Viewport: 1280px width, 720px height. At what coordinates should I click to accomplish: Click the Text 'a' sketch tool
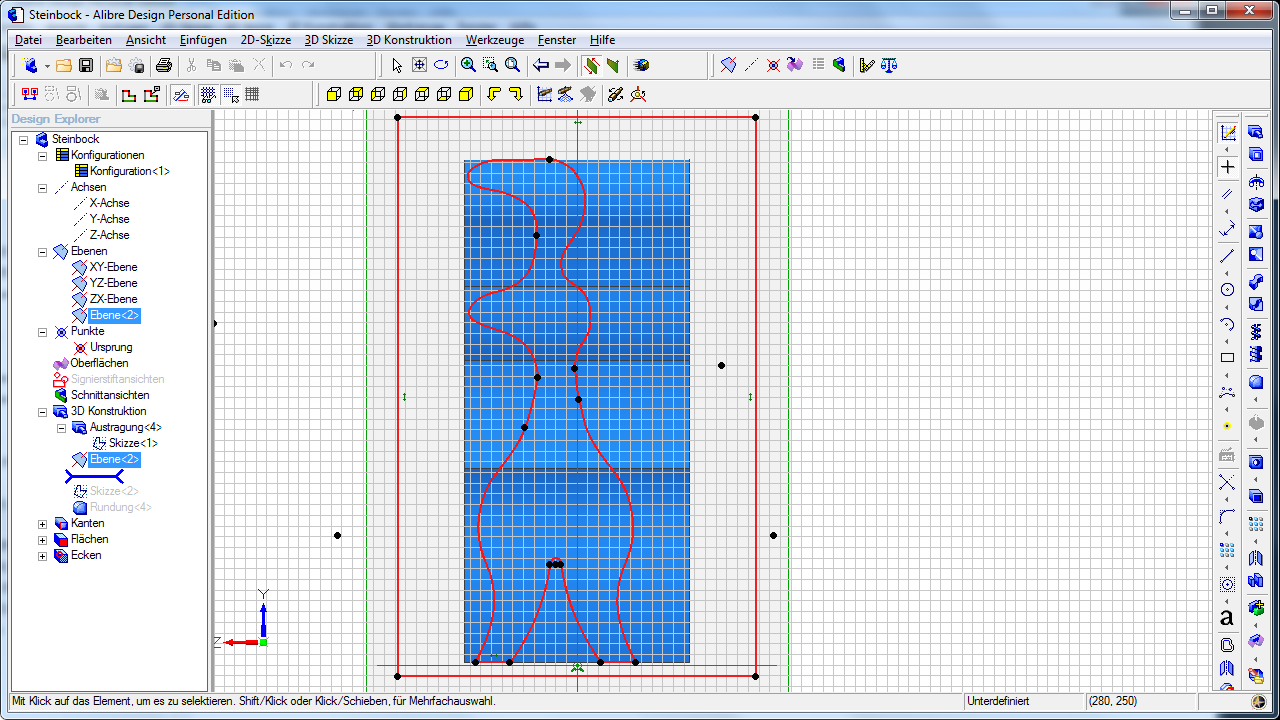pyautogui.click(x=1227, y=618)
